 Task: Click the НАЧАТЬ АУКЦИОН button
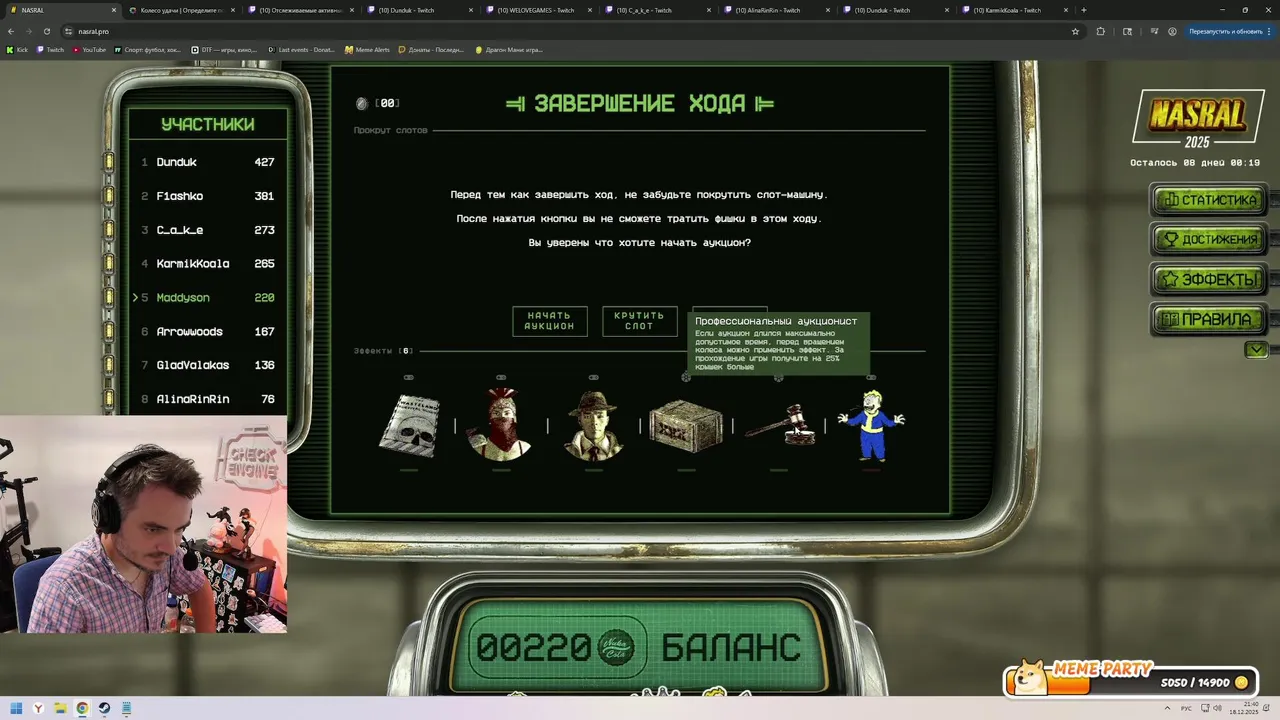(549, 321)
